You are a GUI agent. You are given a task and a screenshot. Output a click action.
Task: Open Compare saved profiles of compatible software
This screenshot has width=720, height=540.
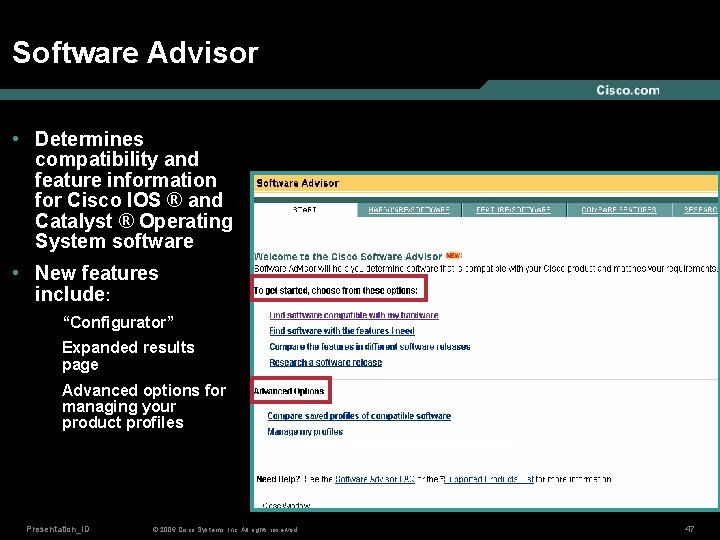click(x=359, y=416)
